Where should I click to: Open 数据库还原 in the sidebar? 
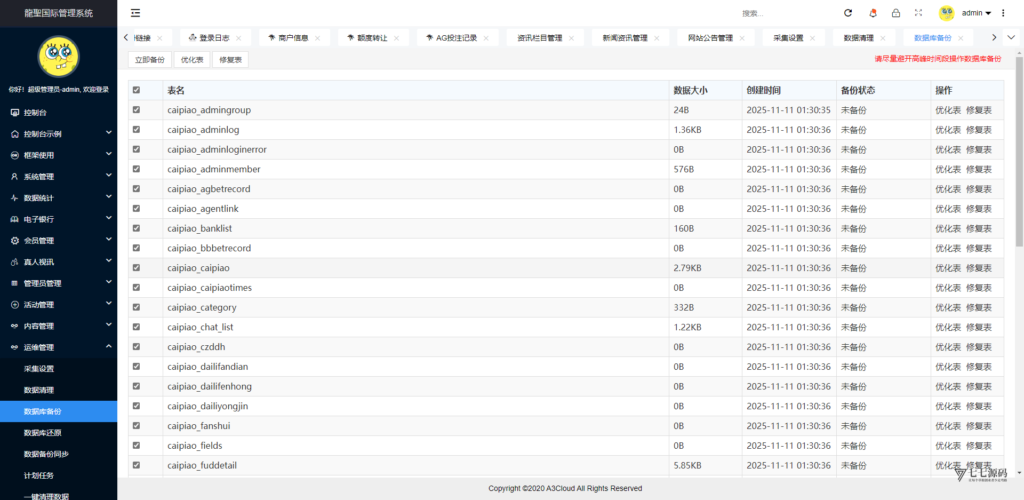click(43, 433)
